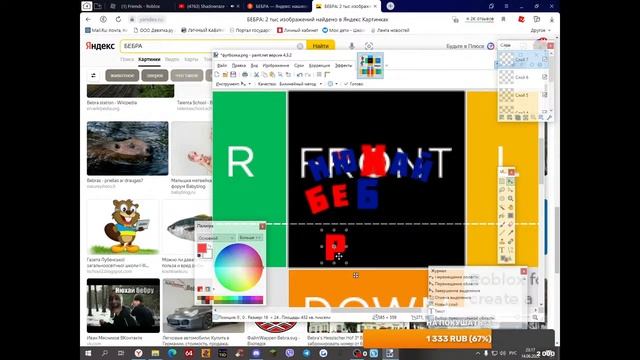
Task: Reload the page in browser toolbar
Action: pos(118,19)
